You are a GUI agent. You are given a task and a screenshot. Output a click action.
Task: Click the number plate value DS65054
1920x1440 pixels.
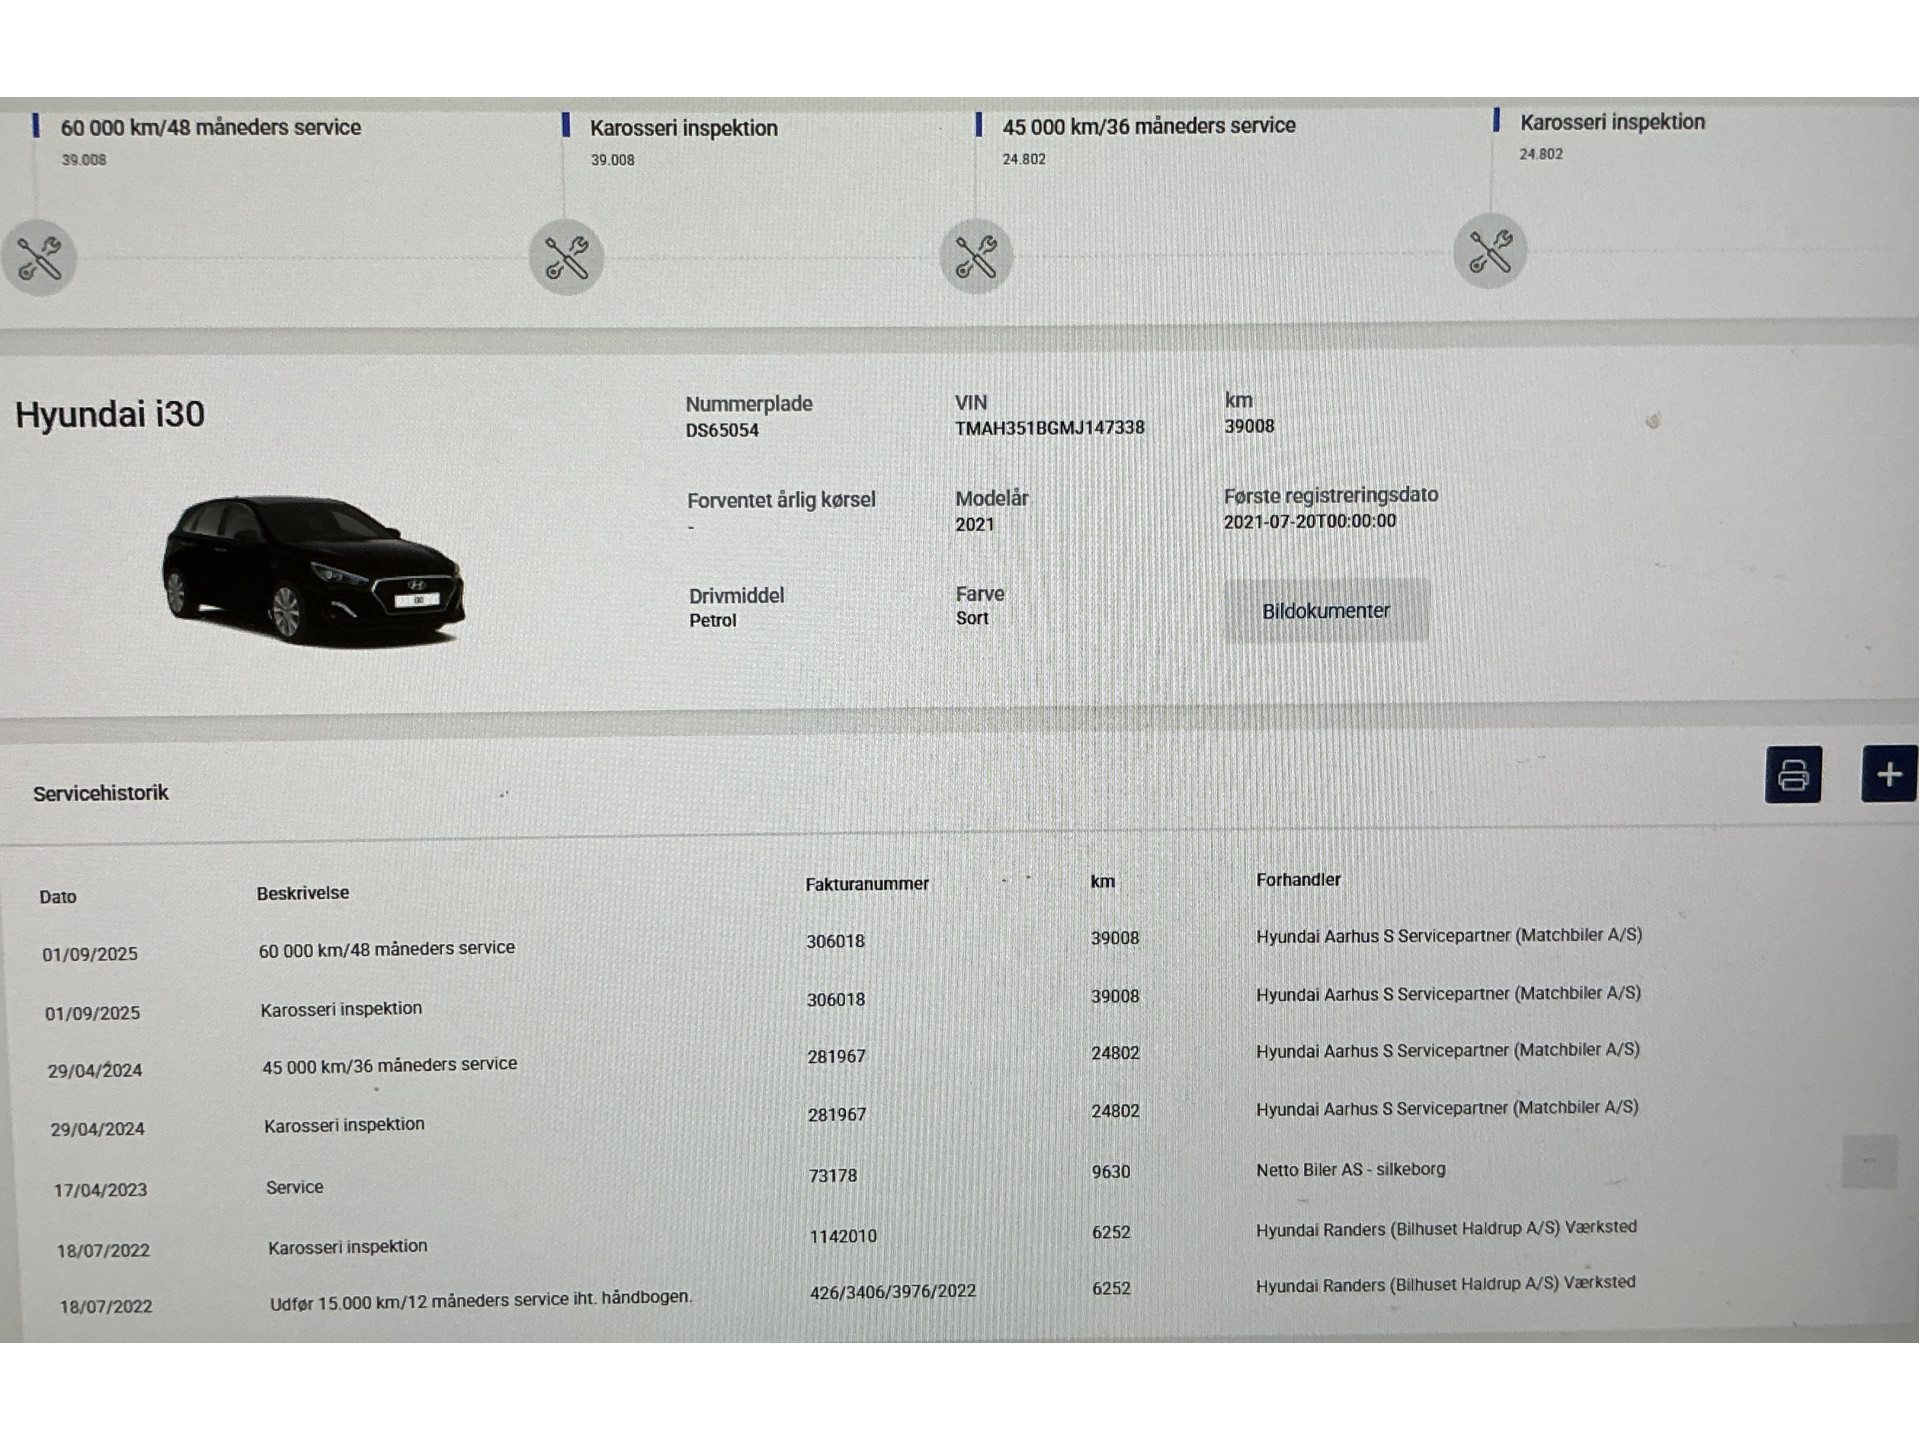click(722, 430)
